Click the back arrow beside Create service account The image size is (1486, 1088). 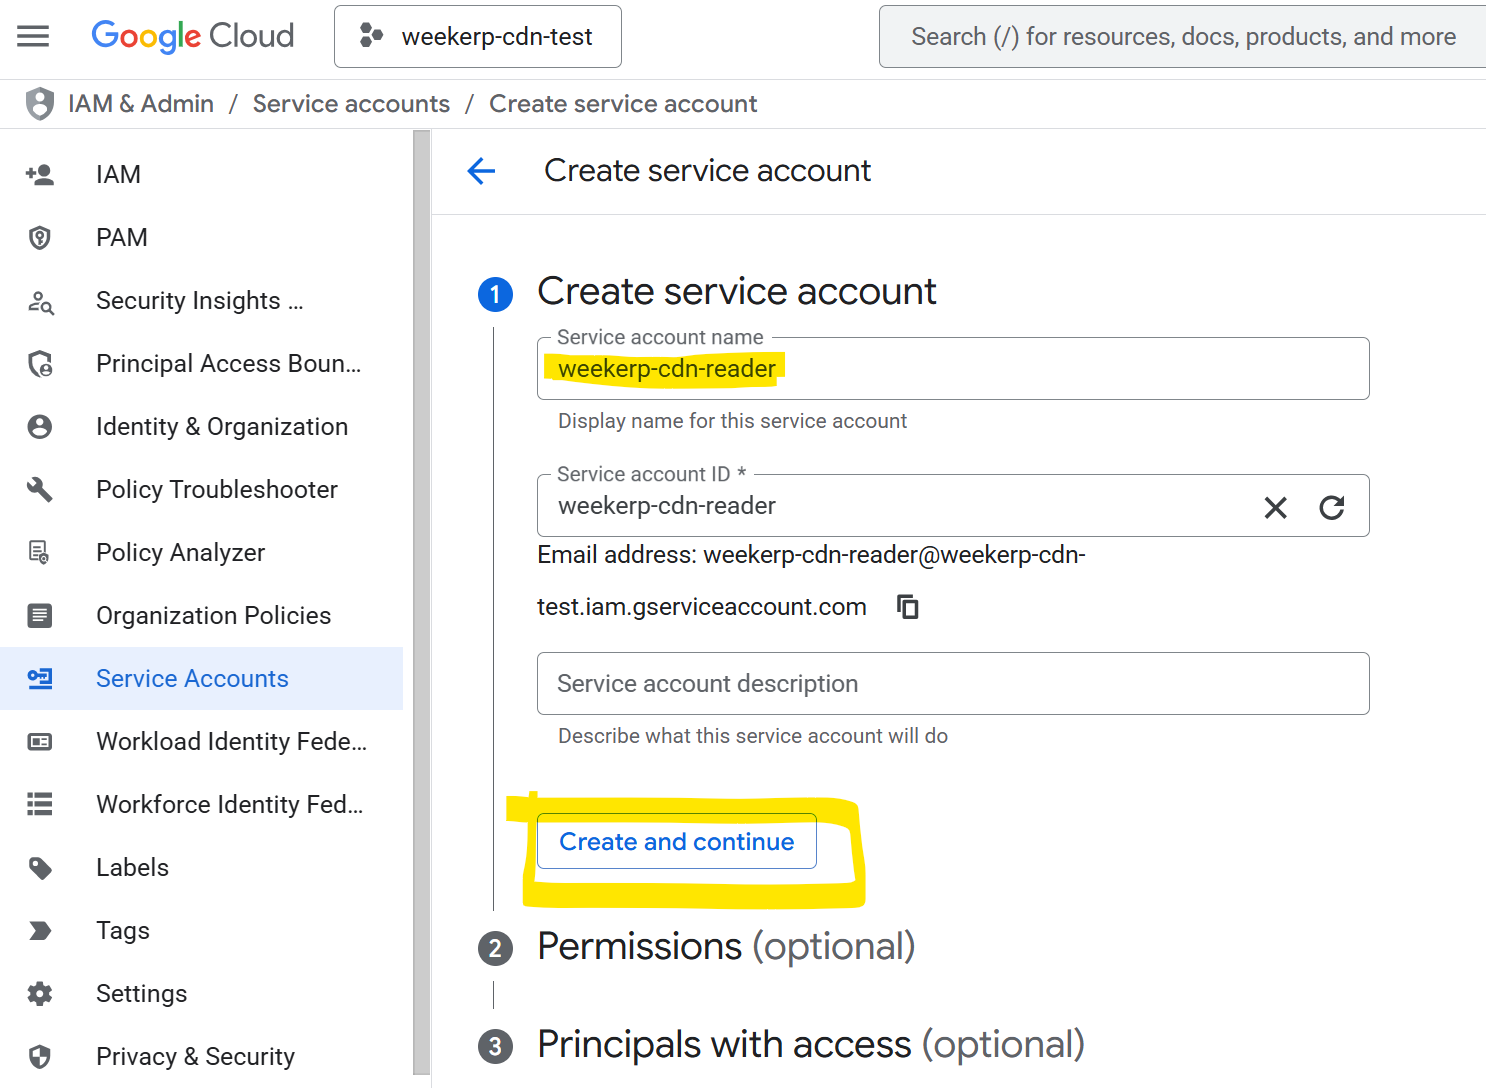pyautogui.click(x=481, y=171)
